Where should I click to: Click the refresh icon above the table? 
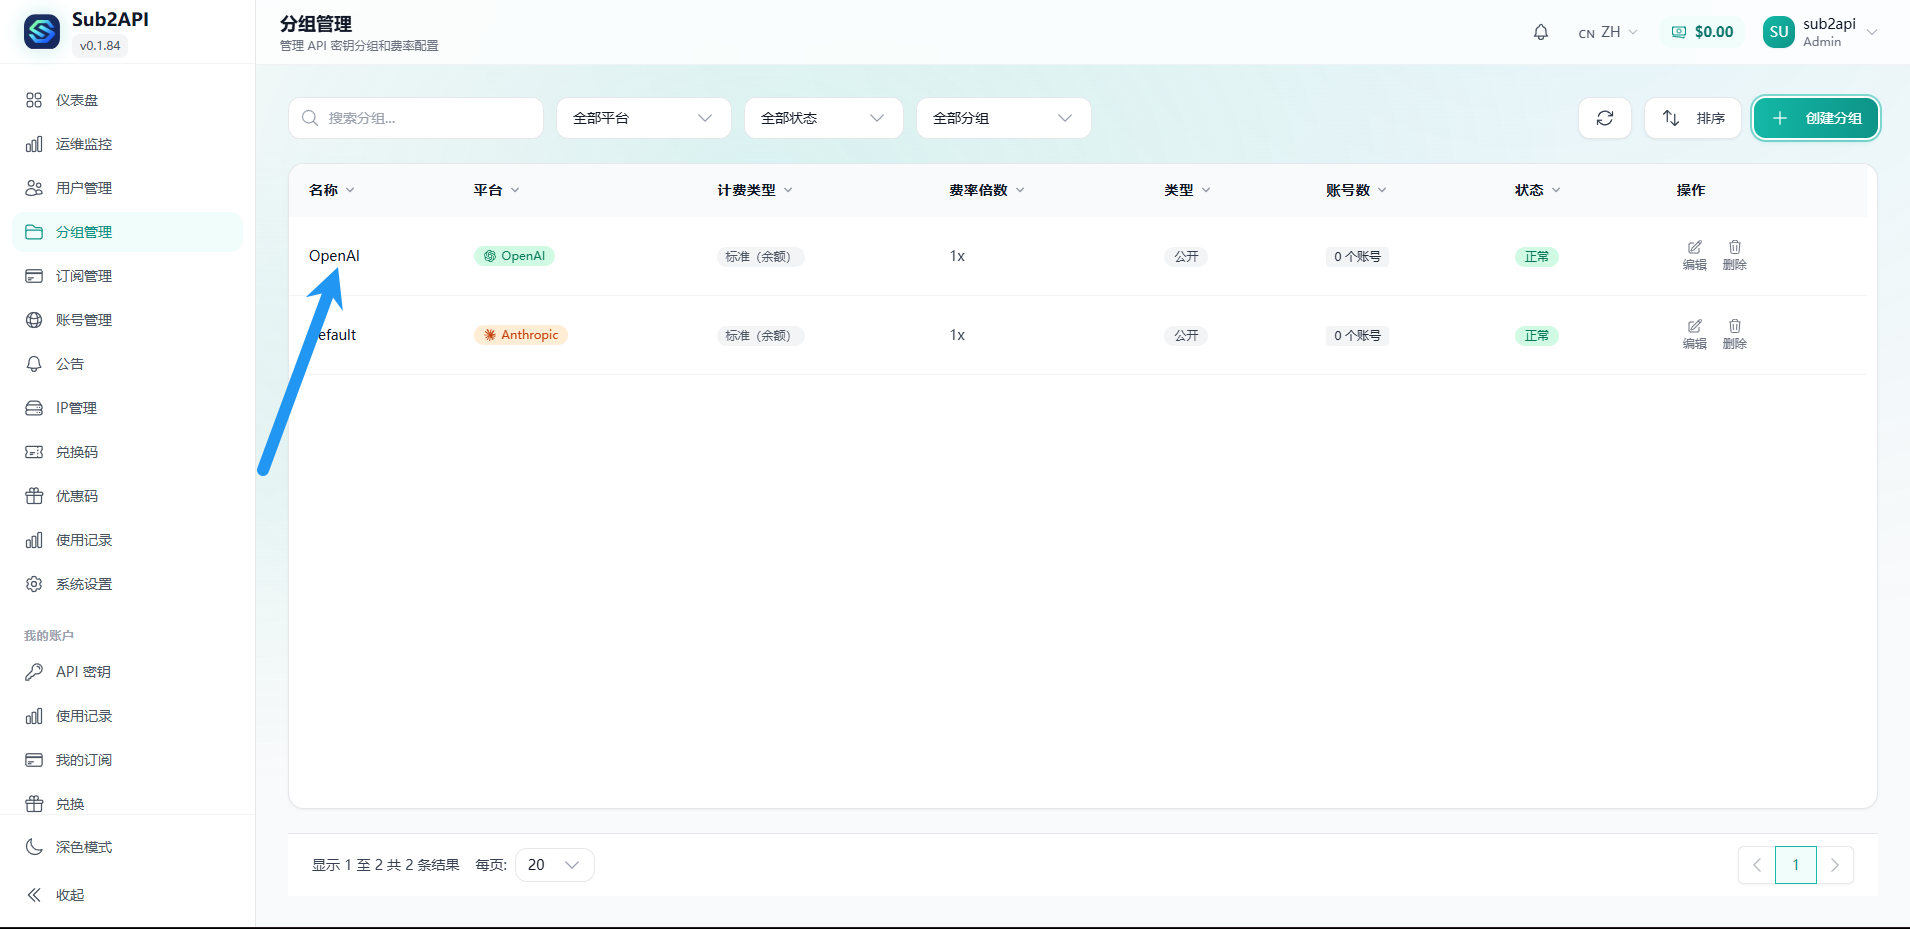(x=1605, y=117)
